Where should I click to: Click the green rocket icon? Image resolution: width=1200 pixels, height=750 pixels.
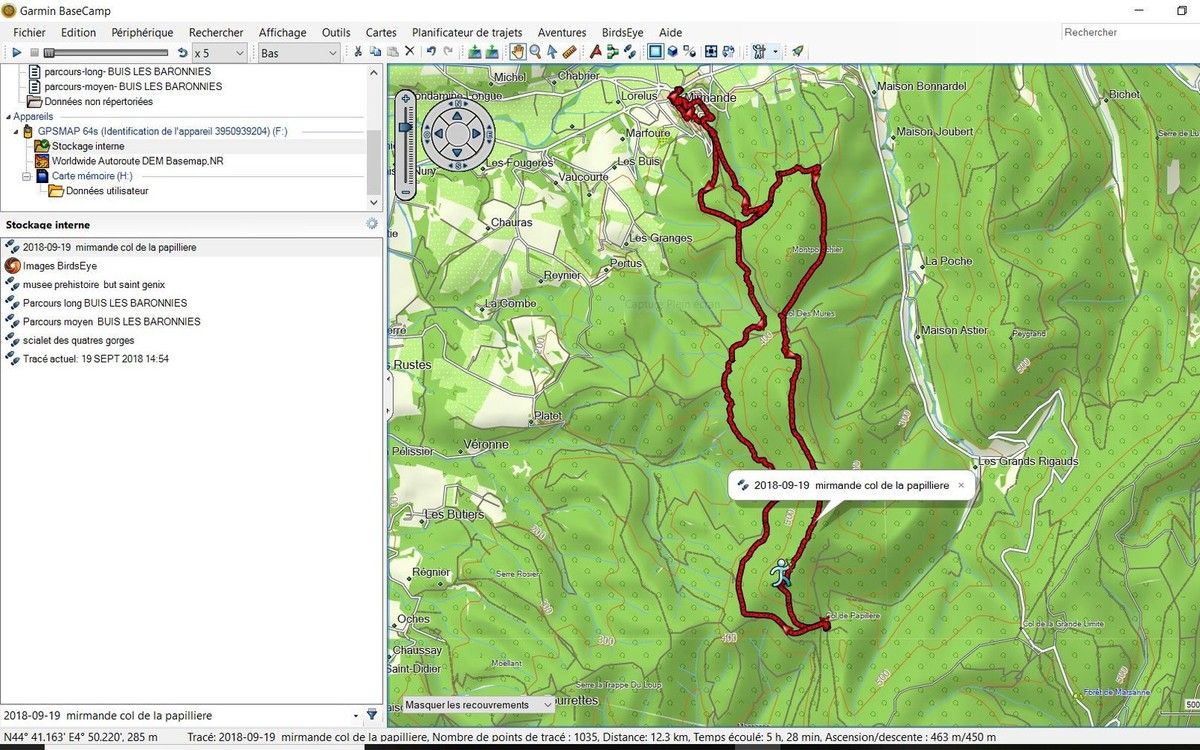pos(798,52)
